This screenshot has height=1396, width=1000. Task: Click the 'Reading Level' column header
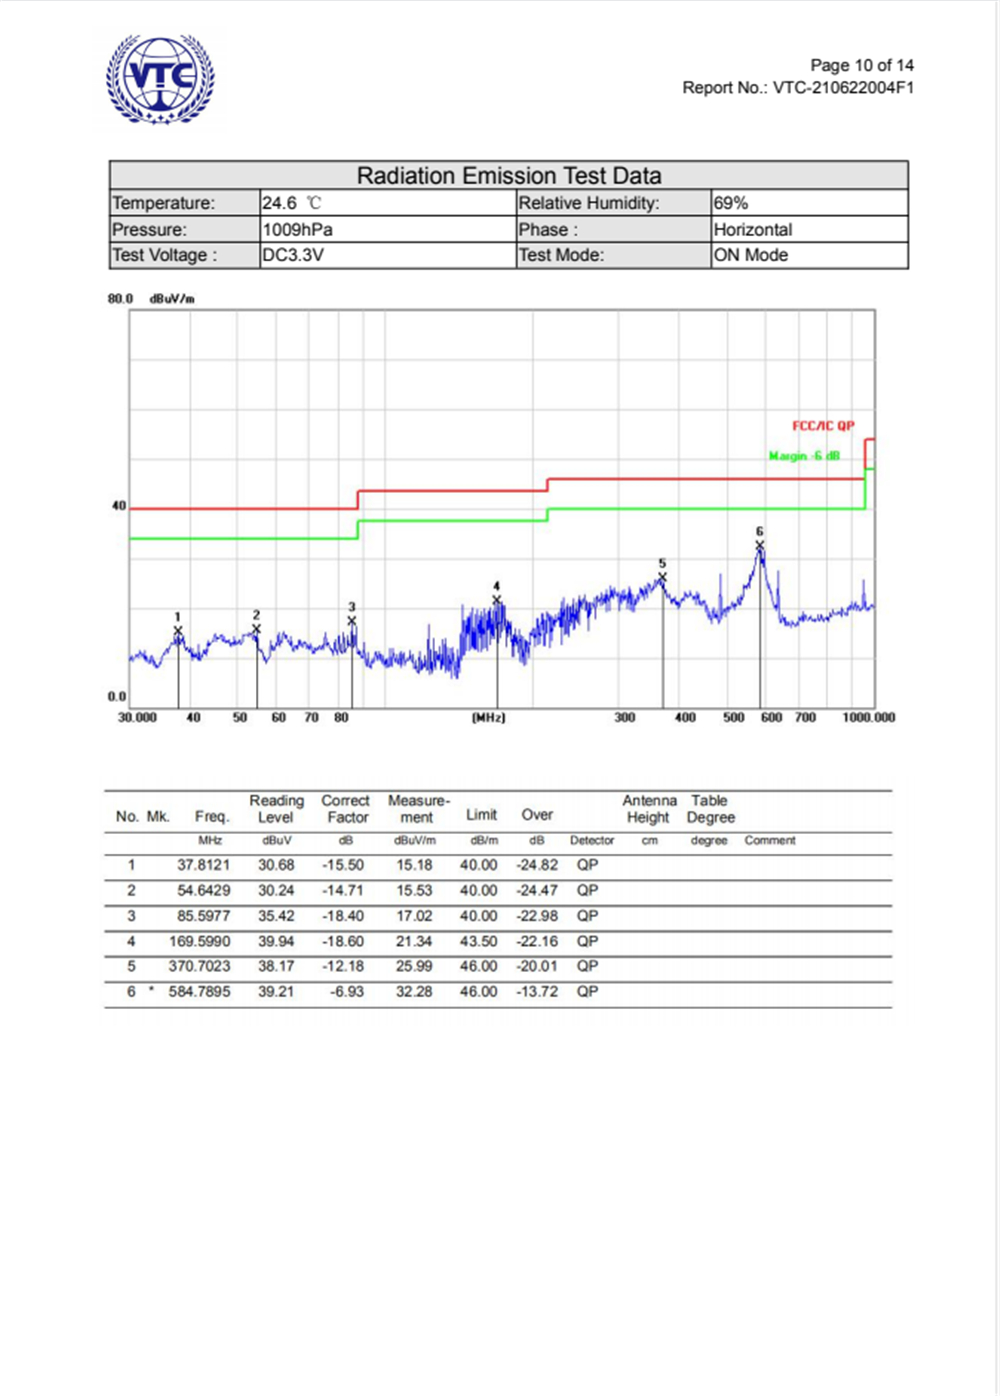276,809
